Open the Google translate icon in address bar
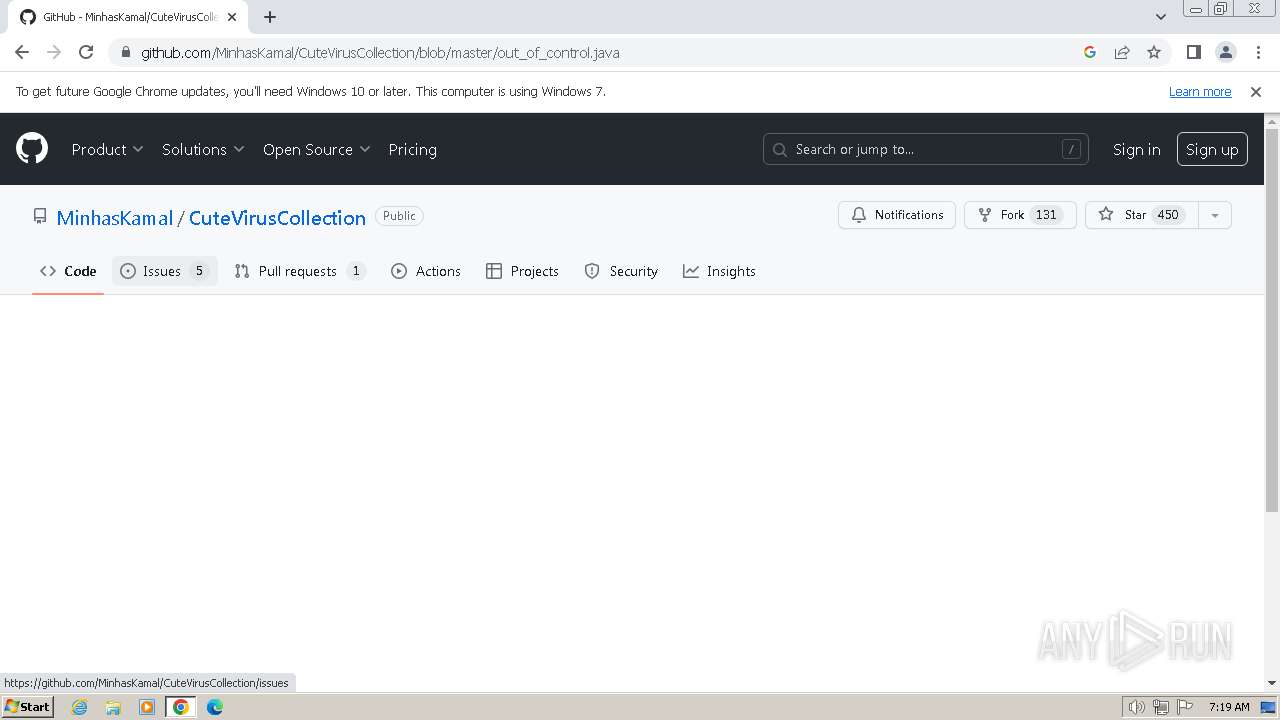Screen dimensions: 1280x720 [1090, 52]
